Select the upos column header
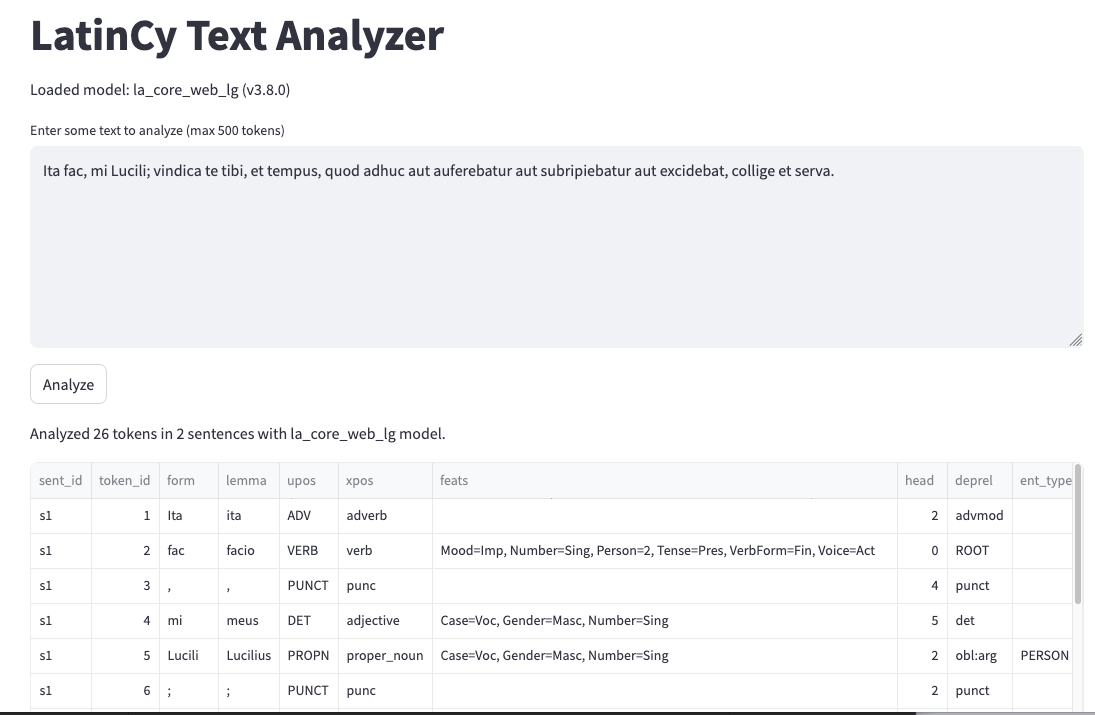Viewport: 1095px width, 715px height. 301,481
